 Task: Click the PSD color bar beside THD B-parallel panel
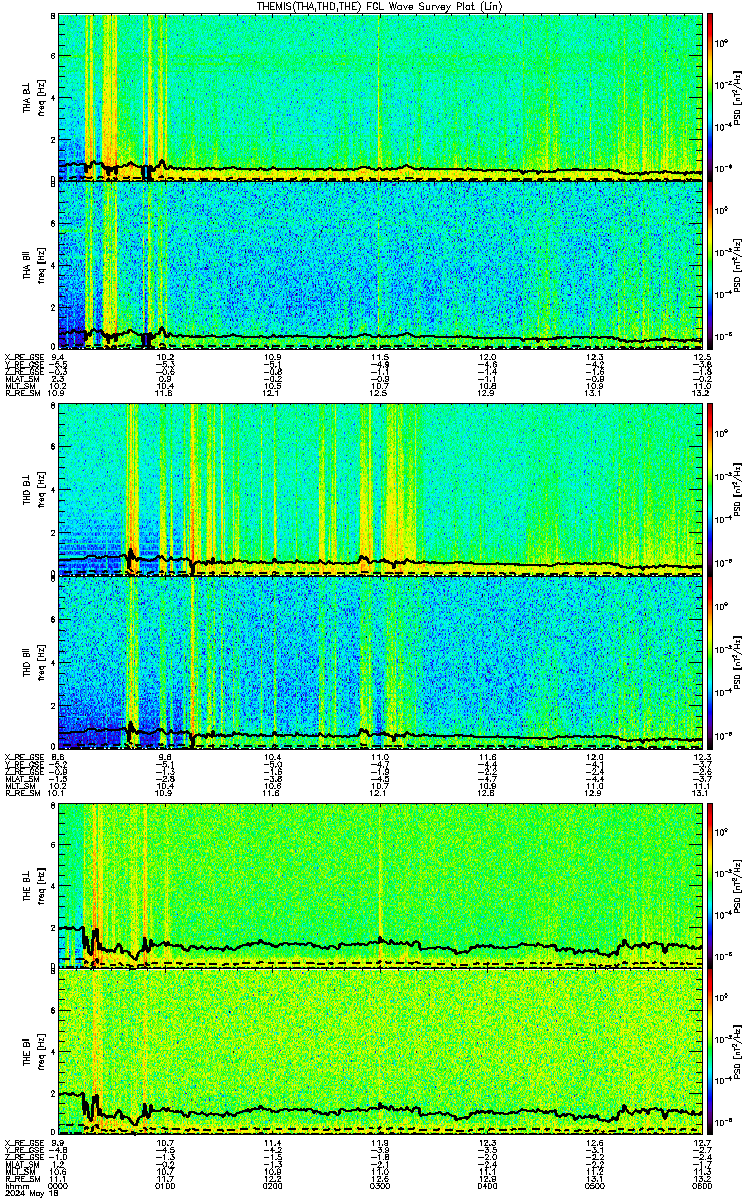pos(711,661)
